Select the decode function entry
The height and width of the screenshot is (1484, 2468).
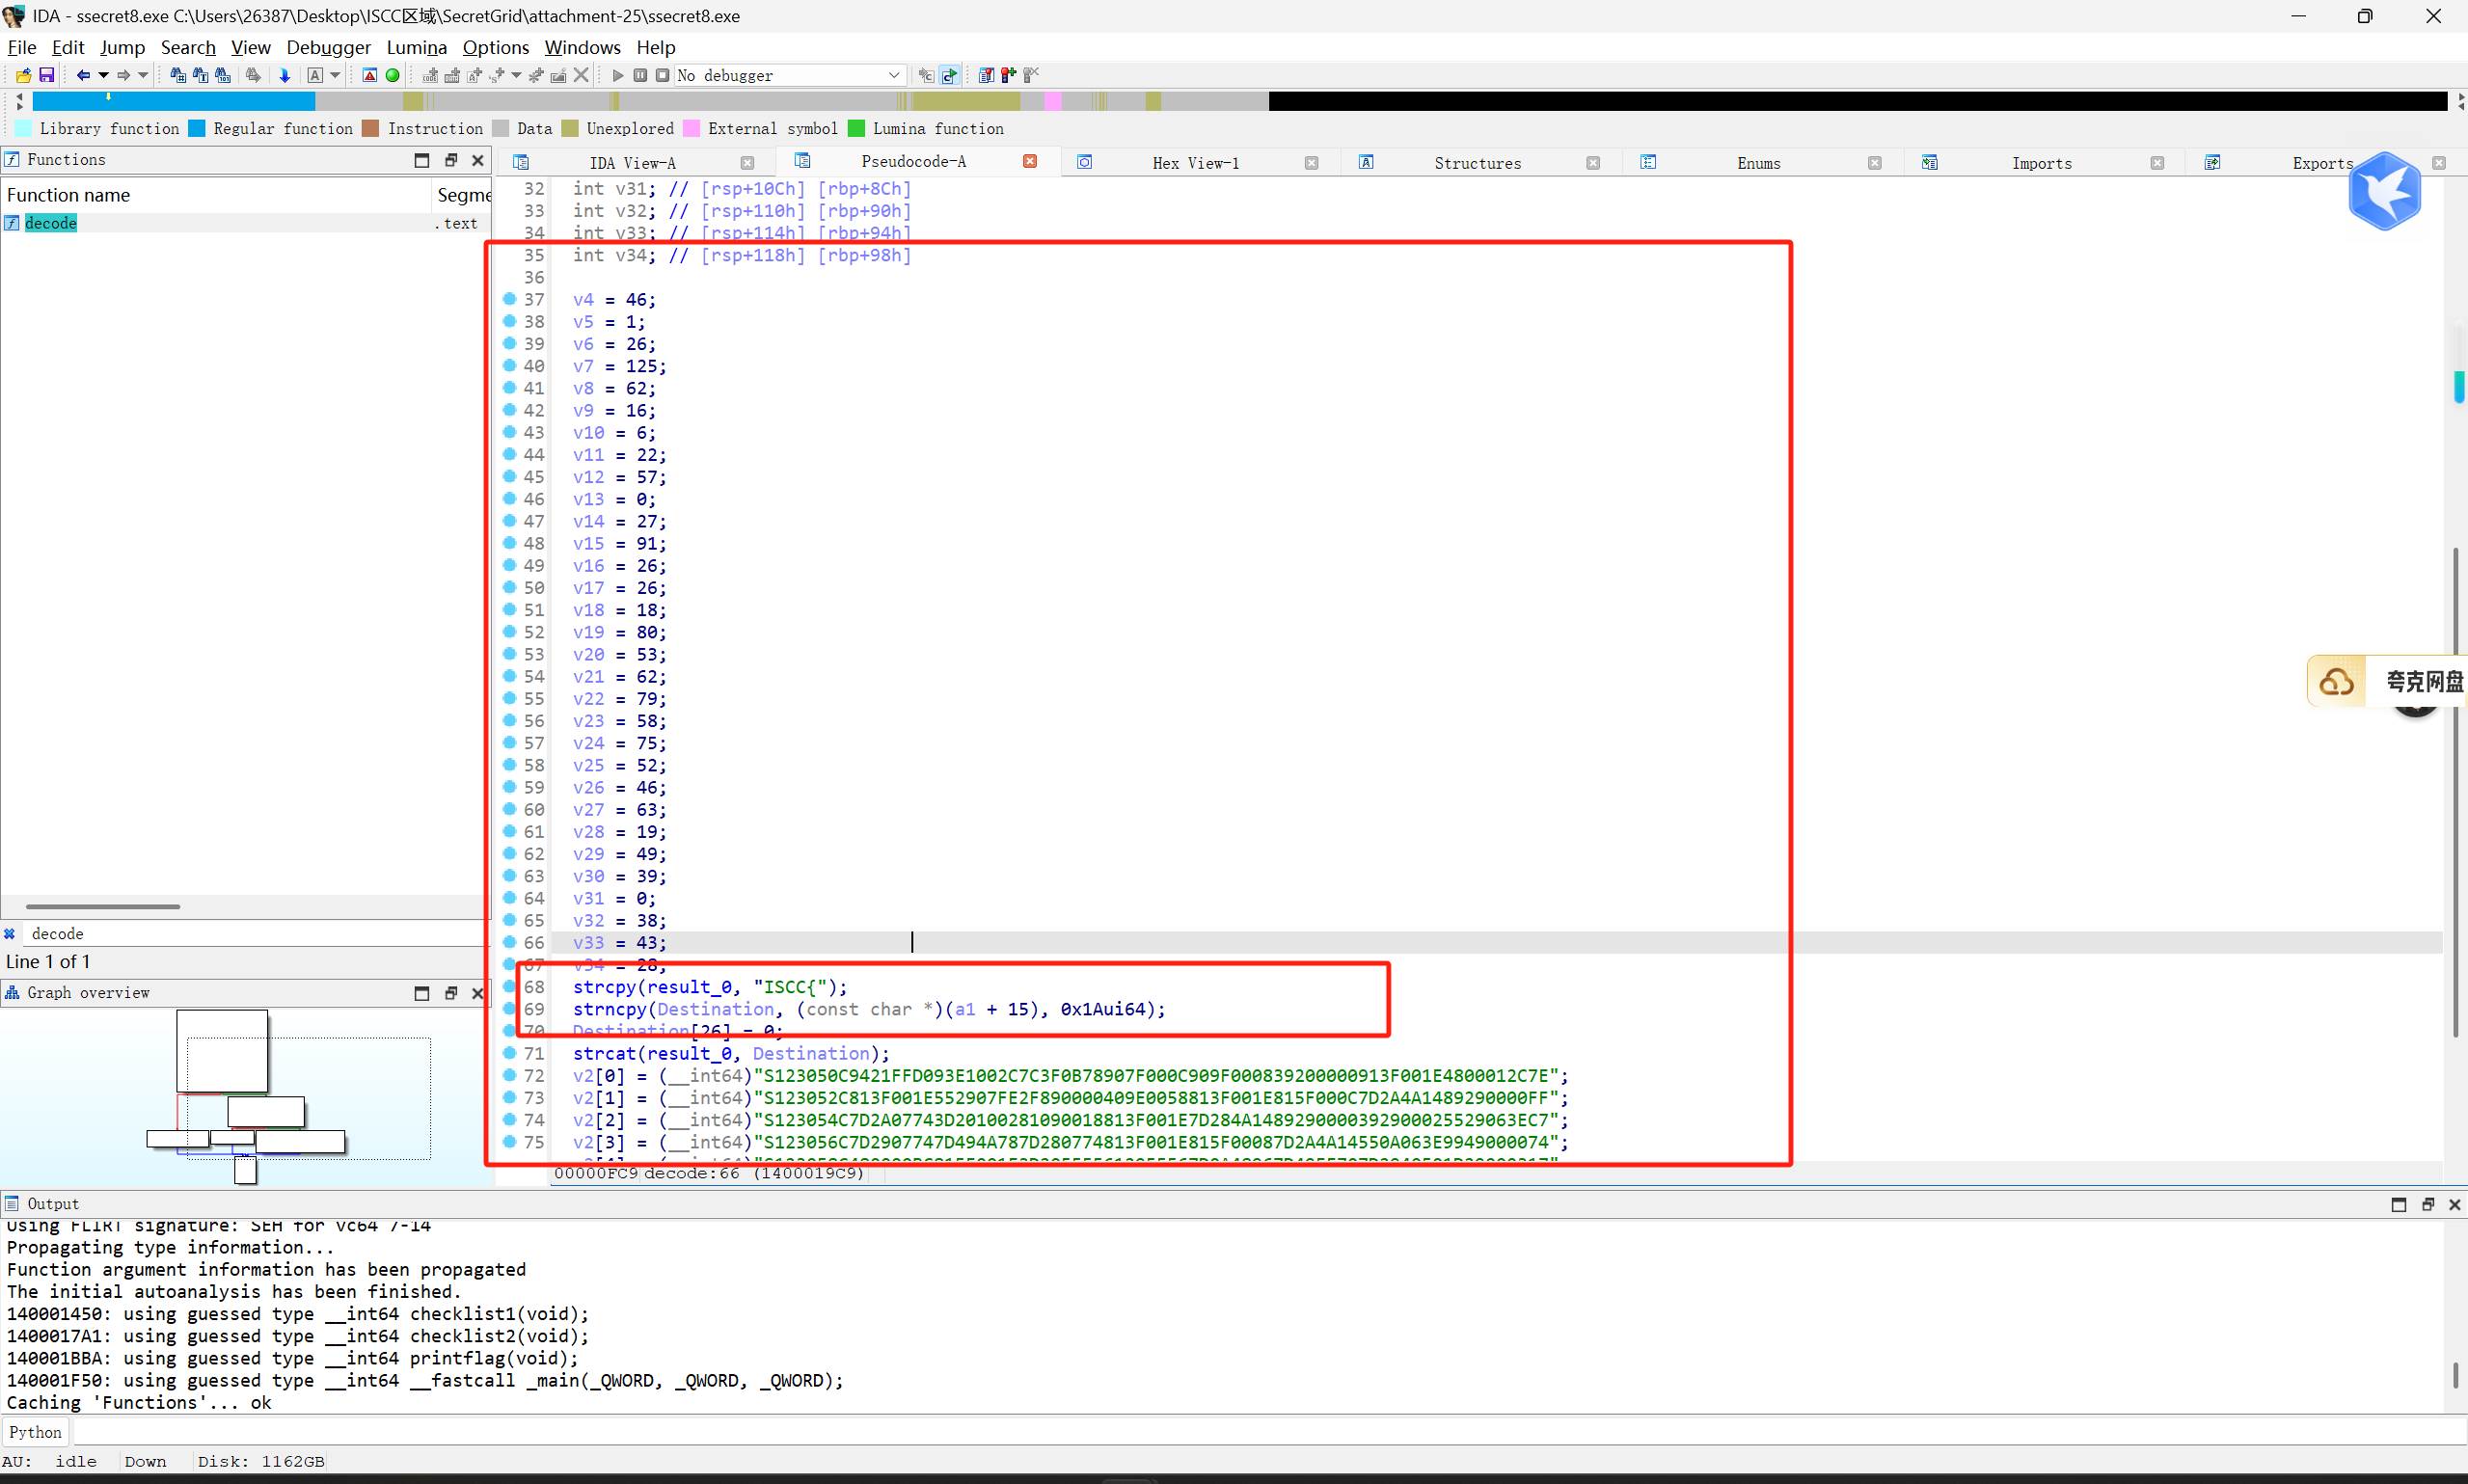pyautogui.click(x=51, y=223)
